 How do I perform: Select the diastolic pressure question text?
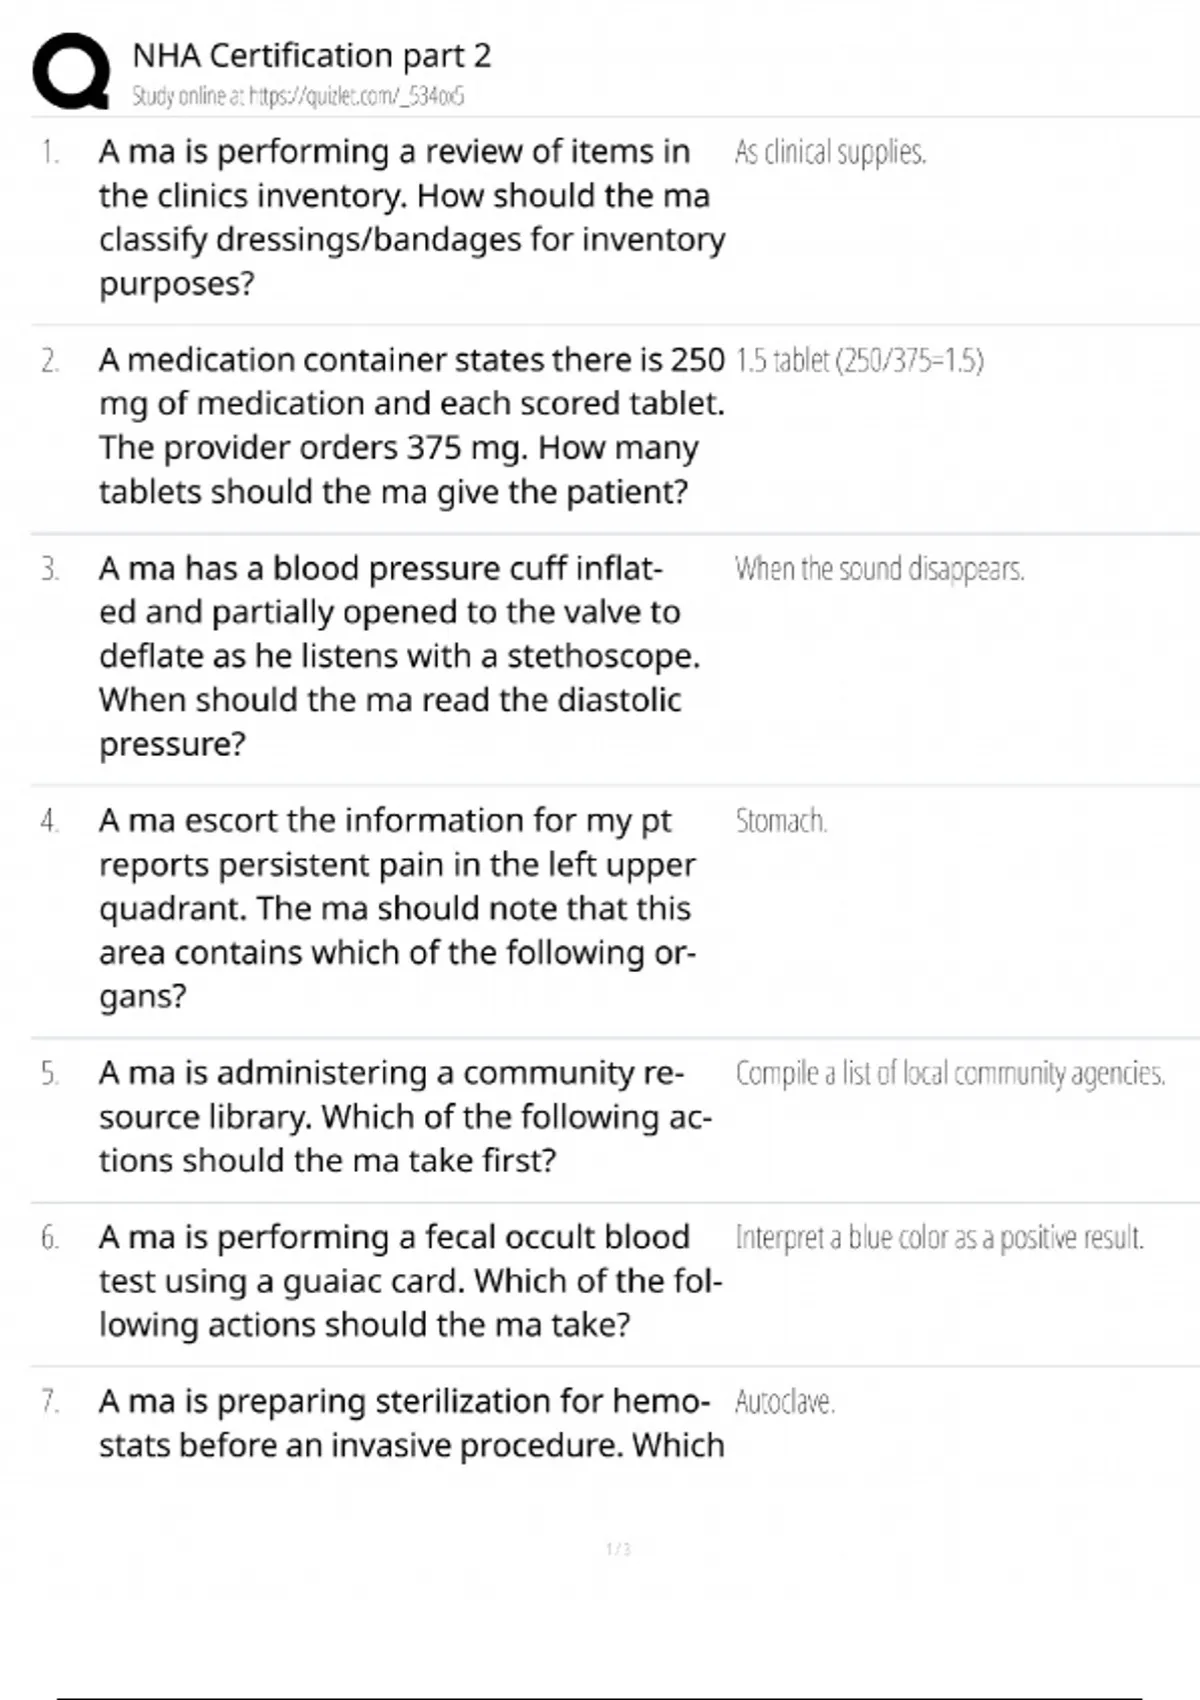pyautogui.click(x=398, y=655)
